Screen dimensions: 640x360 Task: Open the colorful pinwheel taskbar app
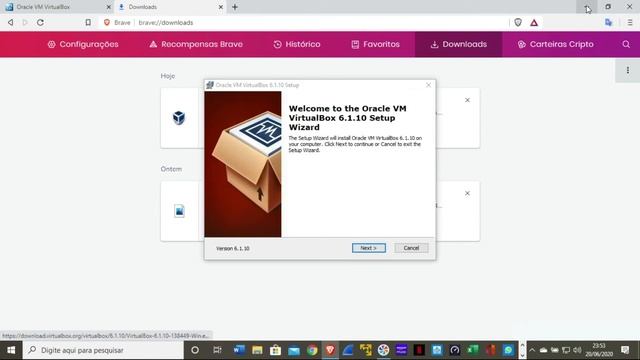point(383,350)
